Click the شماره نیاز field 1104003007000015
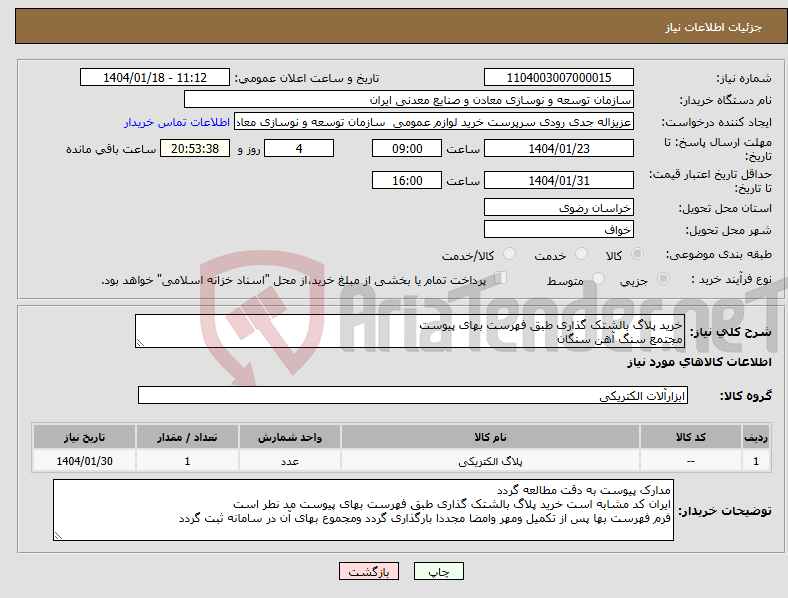 click(x=558, y=77)
